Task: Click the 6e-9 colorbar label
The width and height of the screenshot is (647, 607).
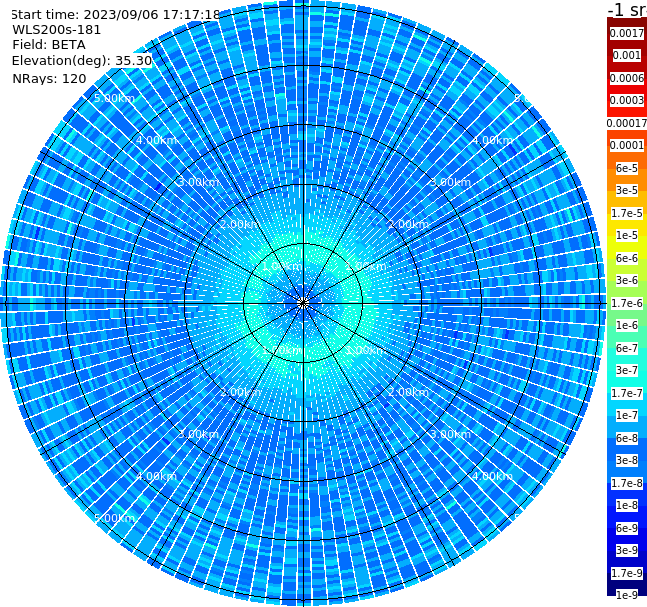Action: (x=627, y=528)
